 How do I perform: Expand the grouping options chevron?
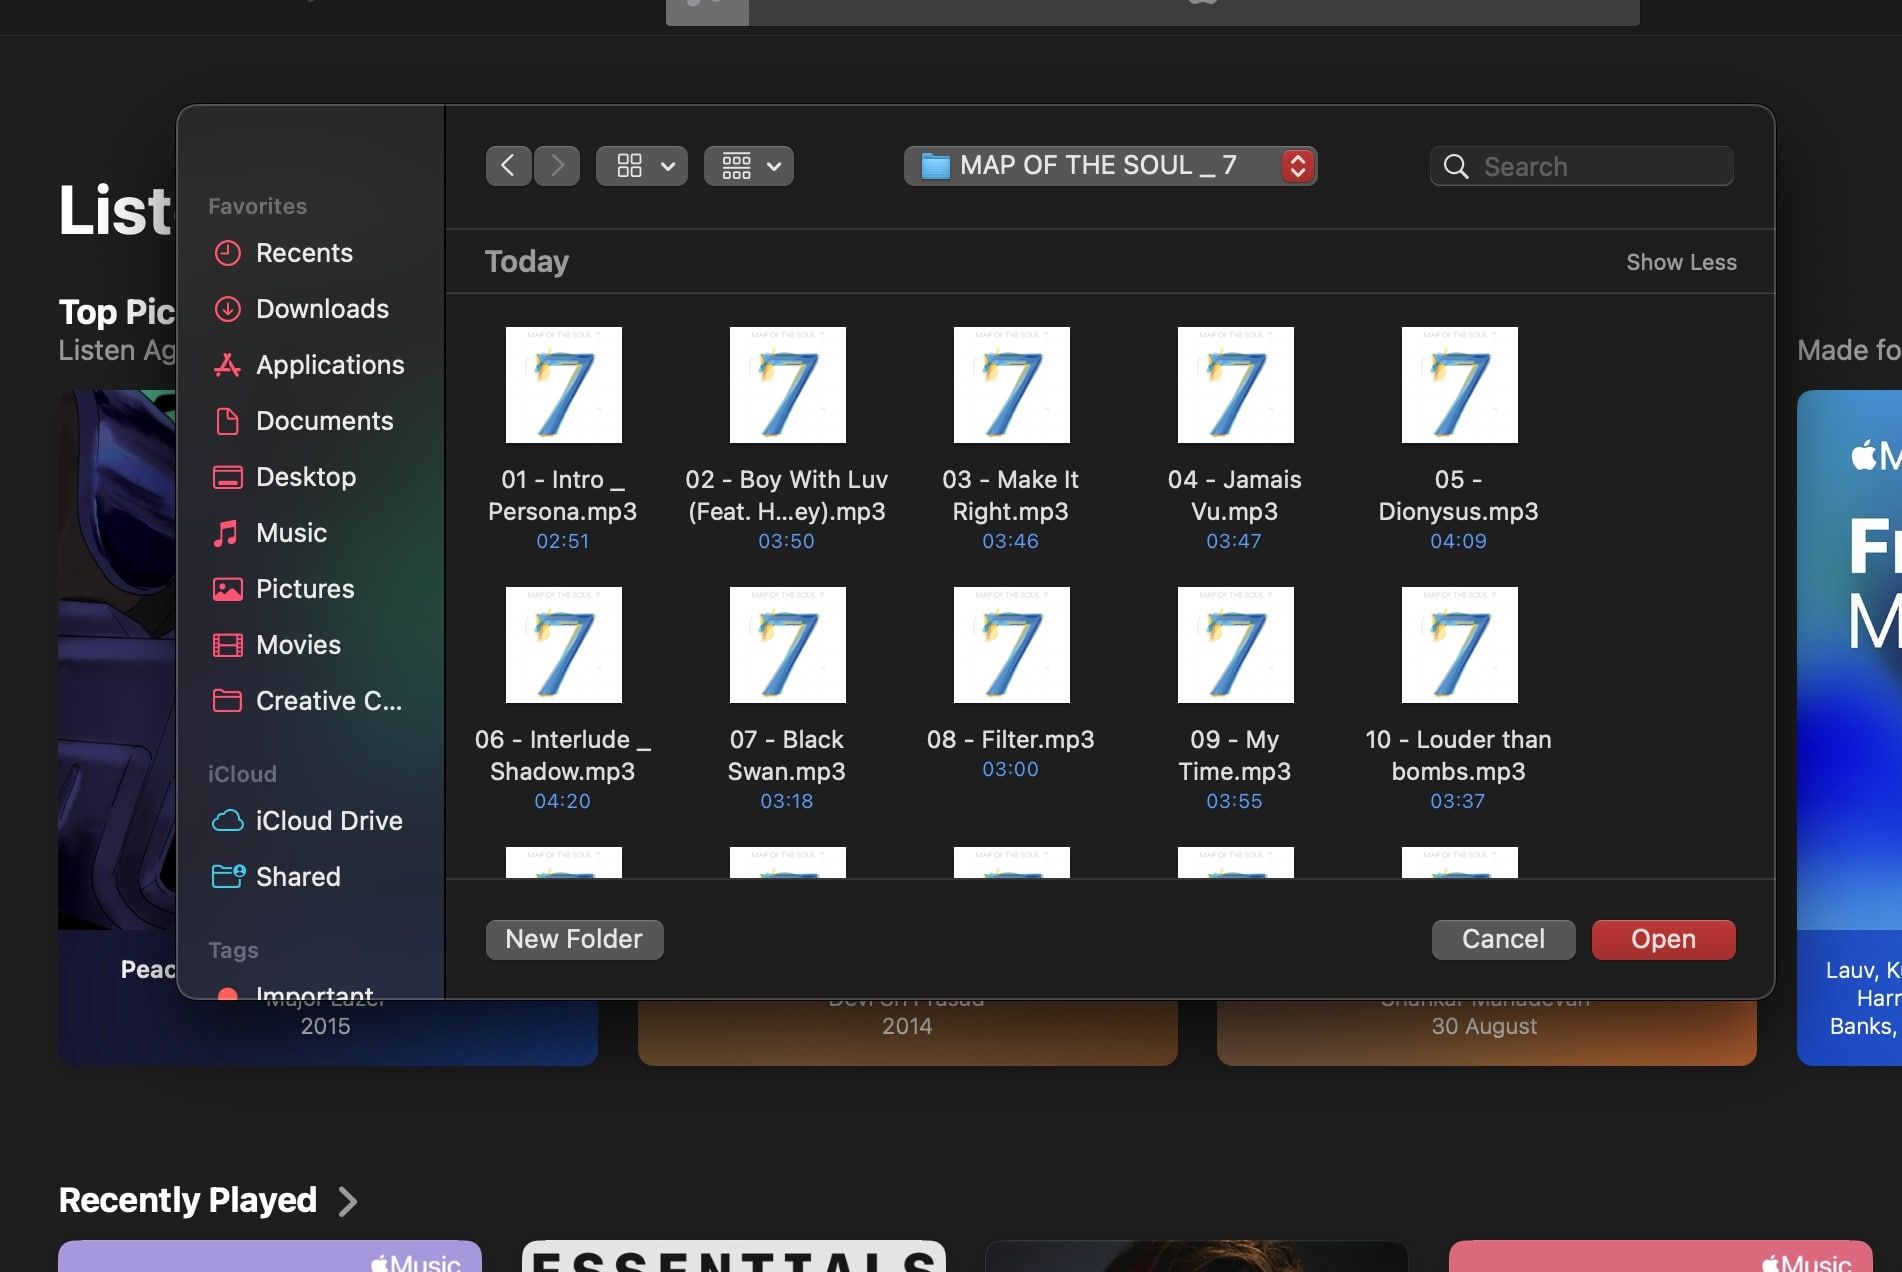(772, 166)
